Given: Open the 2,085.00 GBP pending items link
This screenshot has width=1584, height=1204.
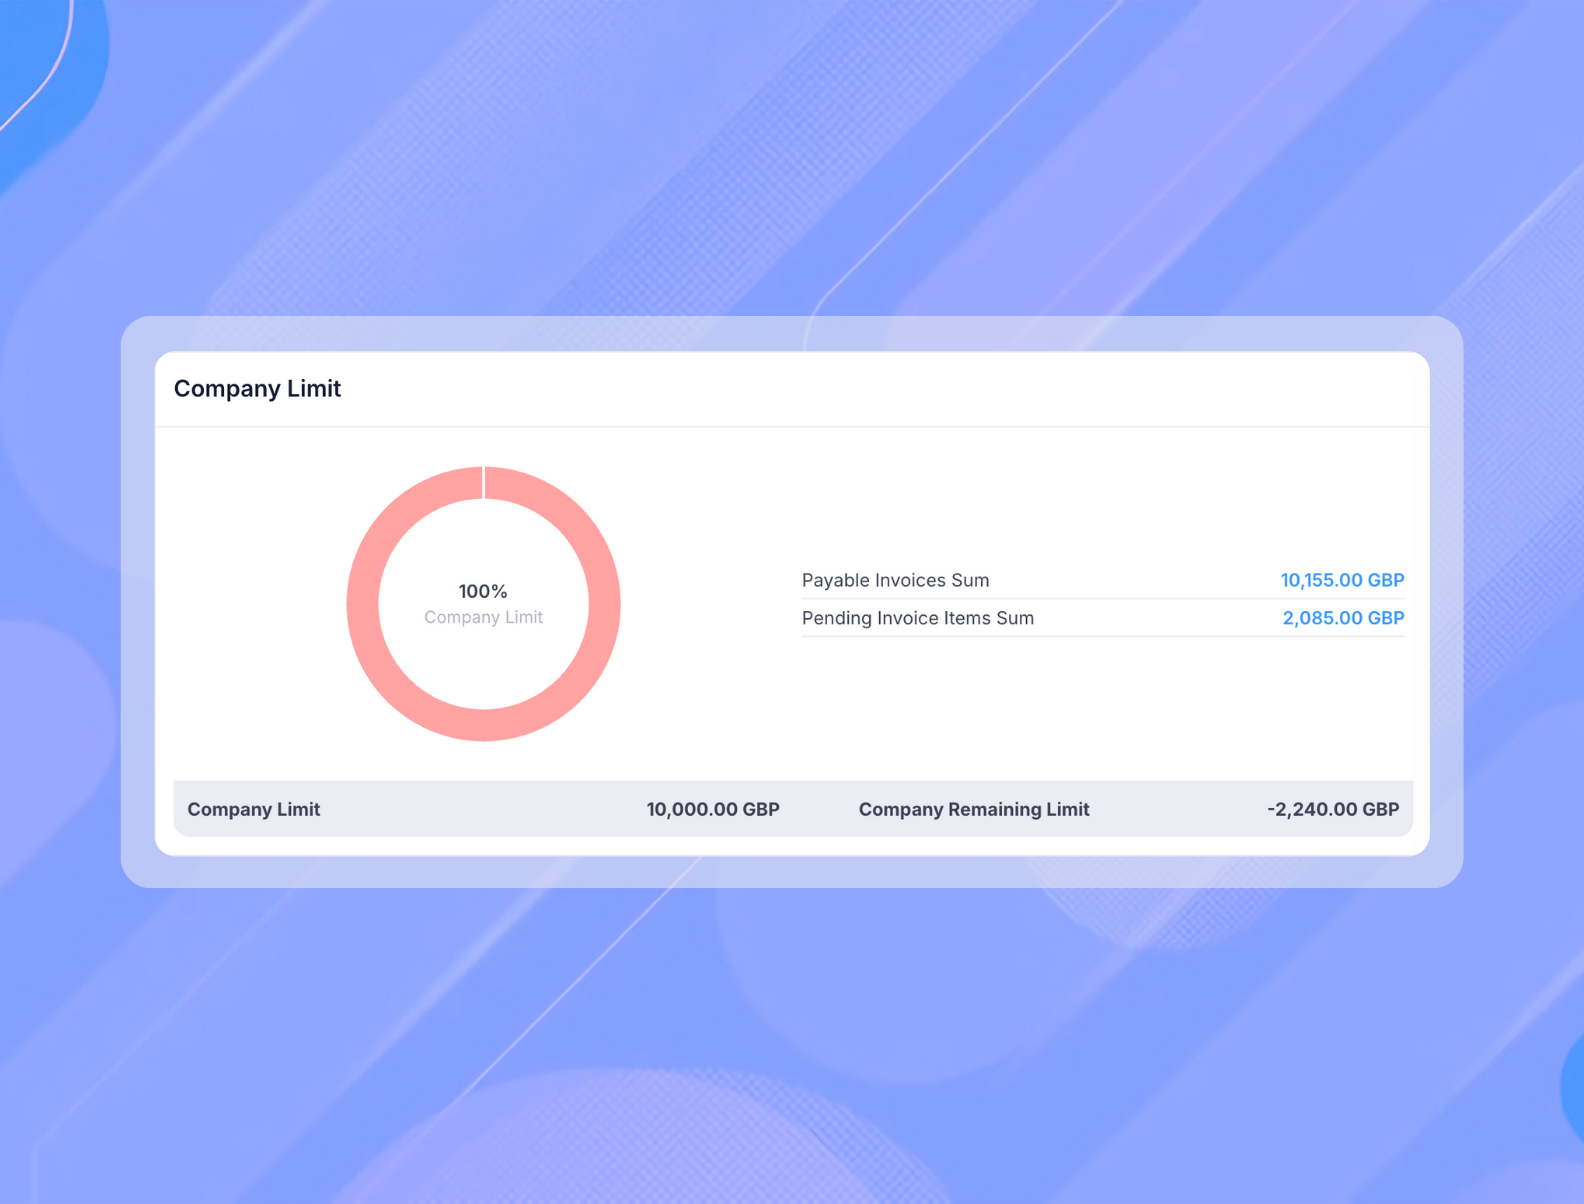Looking at the screenshot, I should pos(1343,618).
